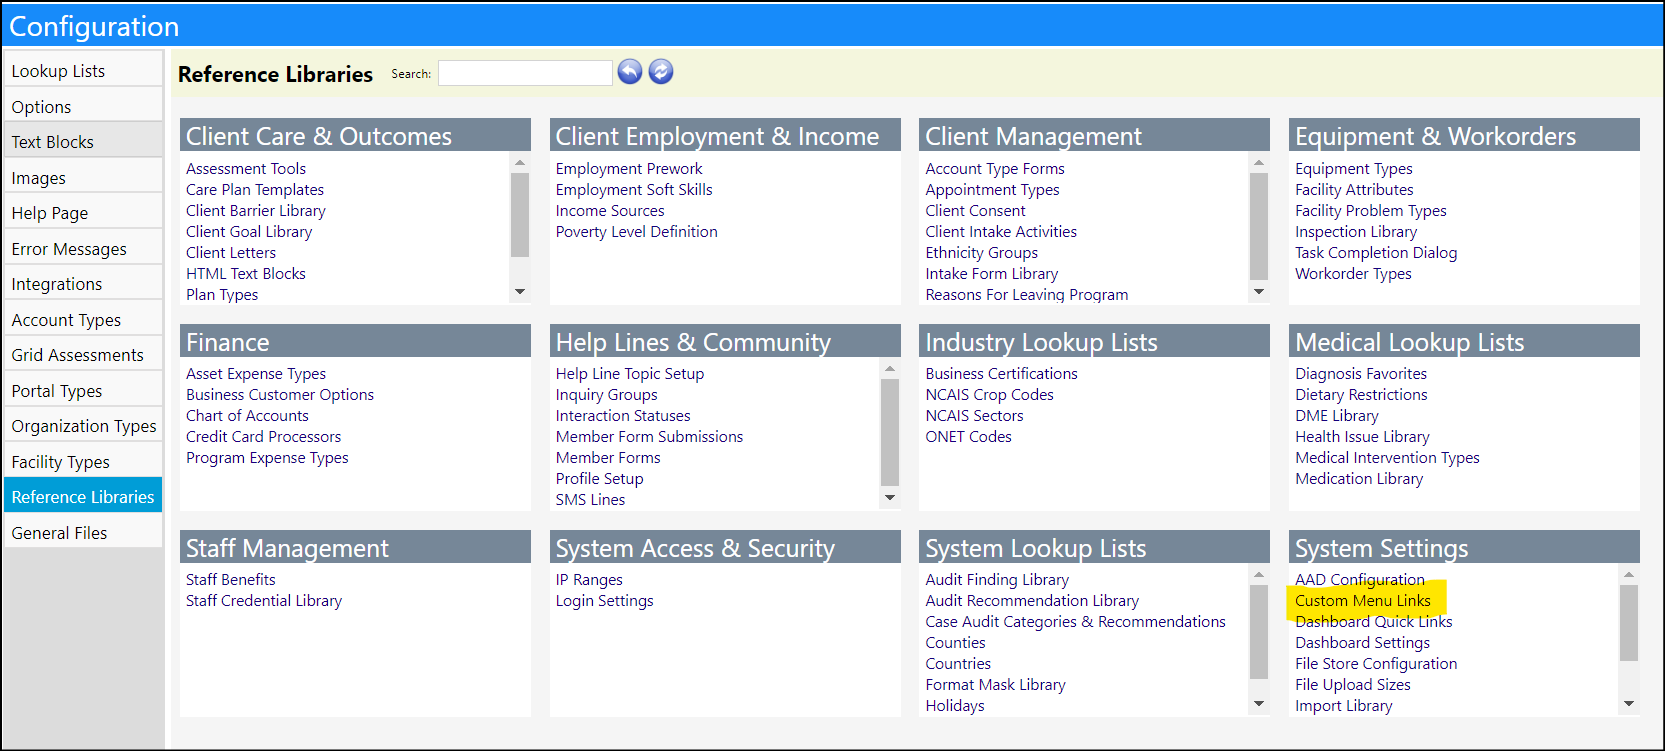Open Login Settings
The width and height of the screenshot is (1665, 751).
coord(605,601)
